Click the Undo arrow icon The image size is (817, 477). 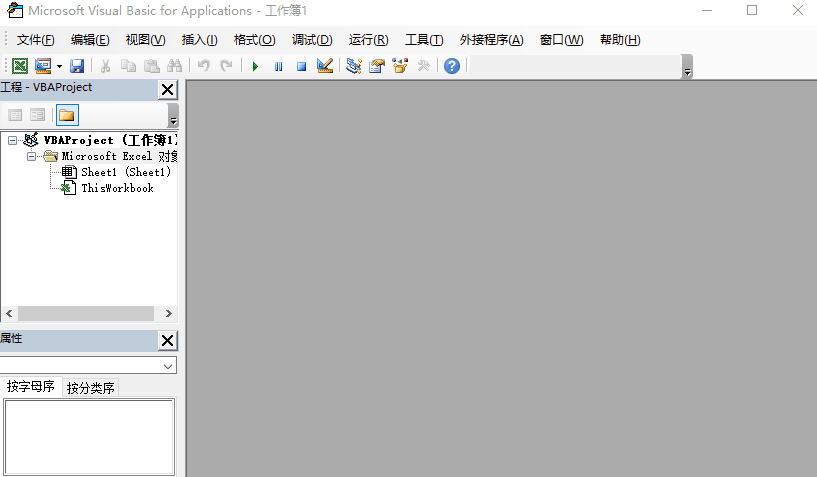204,66
